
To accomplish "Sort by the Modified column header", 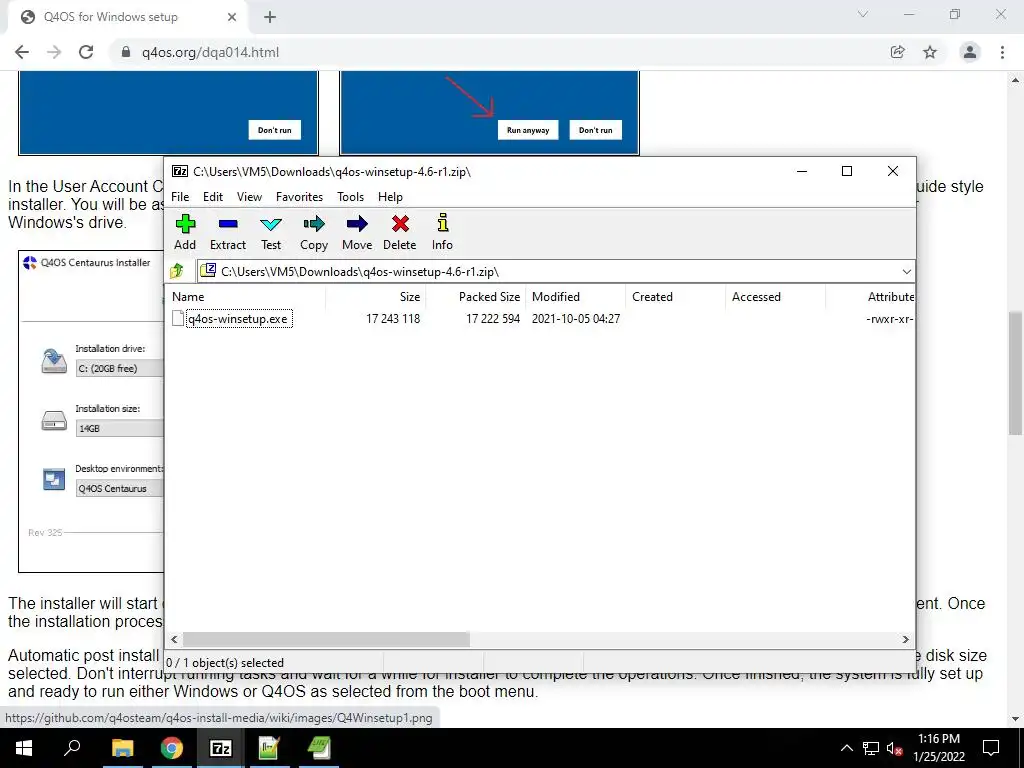I will (575, 296).
